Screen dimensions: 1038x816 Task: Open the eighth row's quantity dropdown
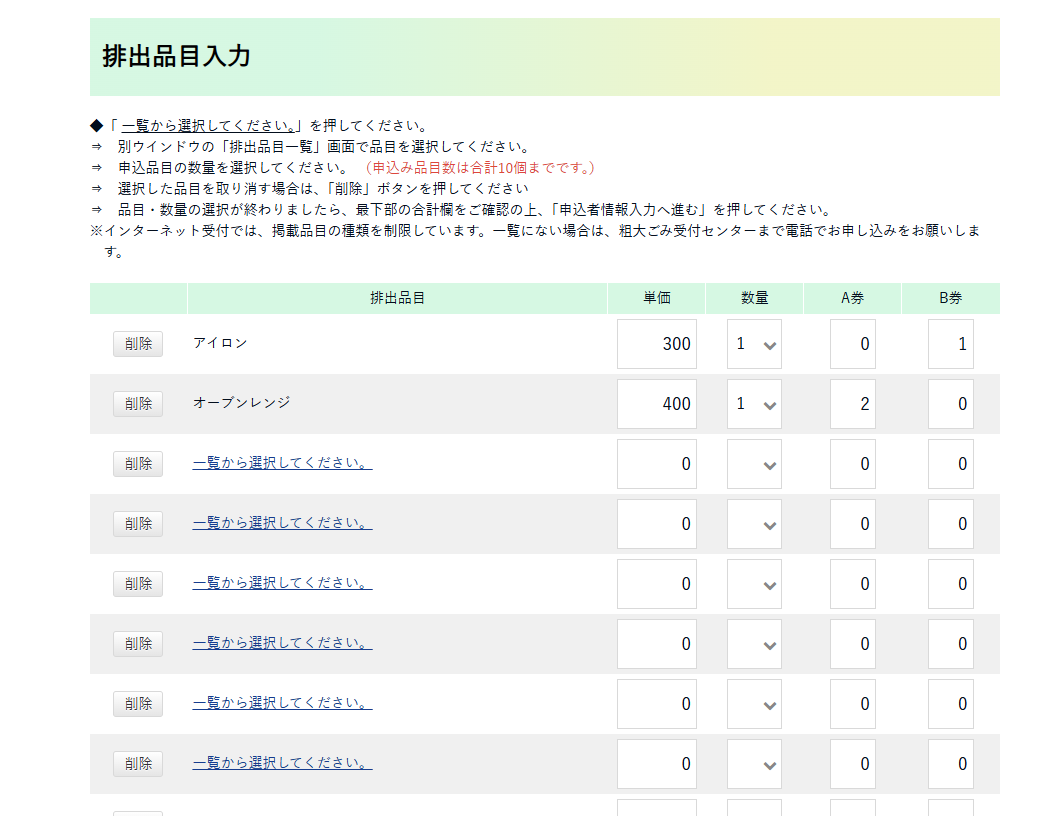[x=754, y=764]
